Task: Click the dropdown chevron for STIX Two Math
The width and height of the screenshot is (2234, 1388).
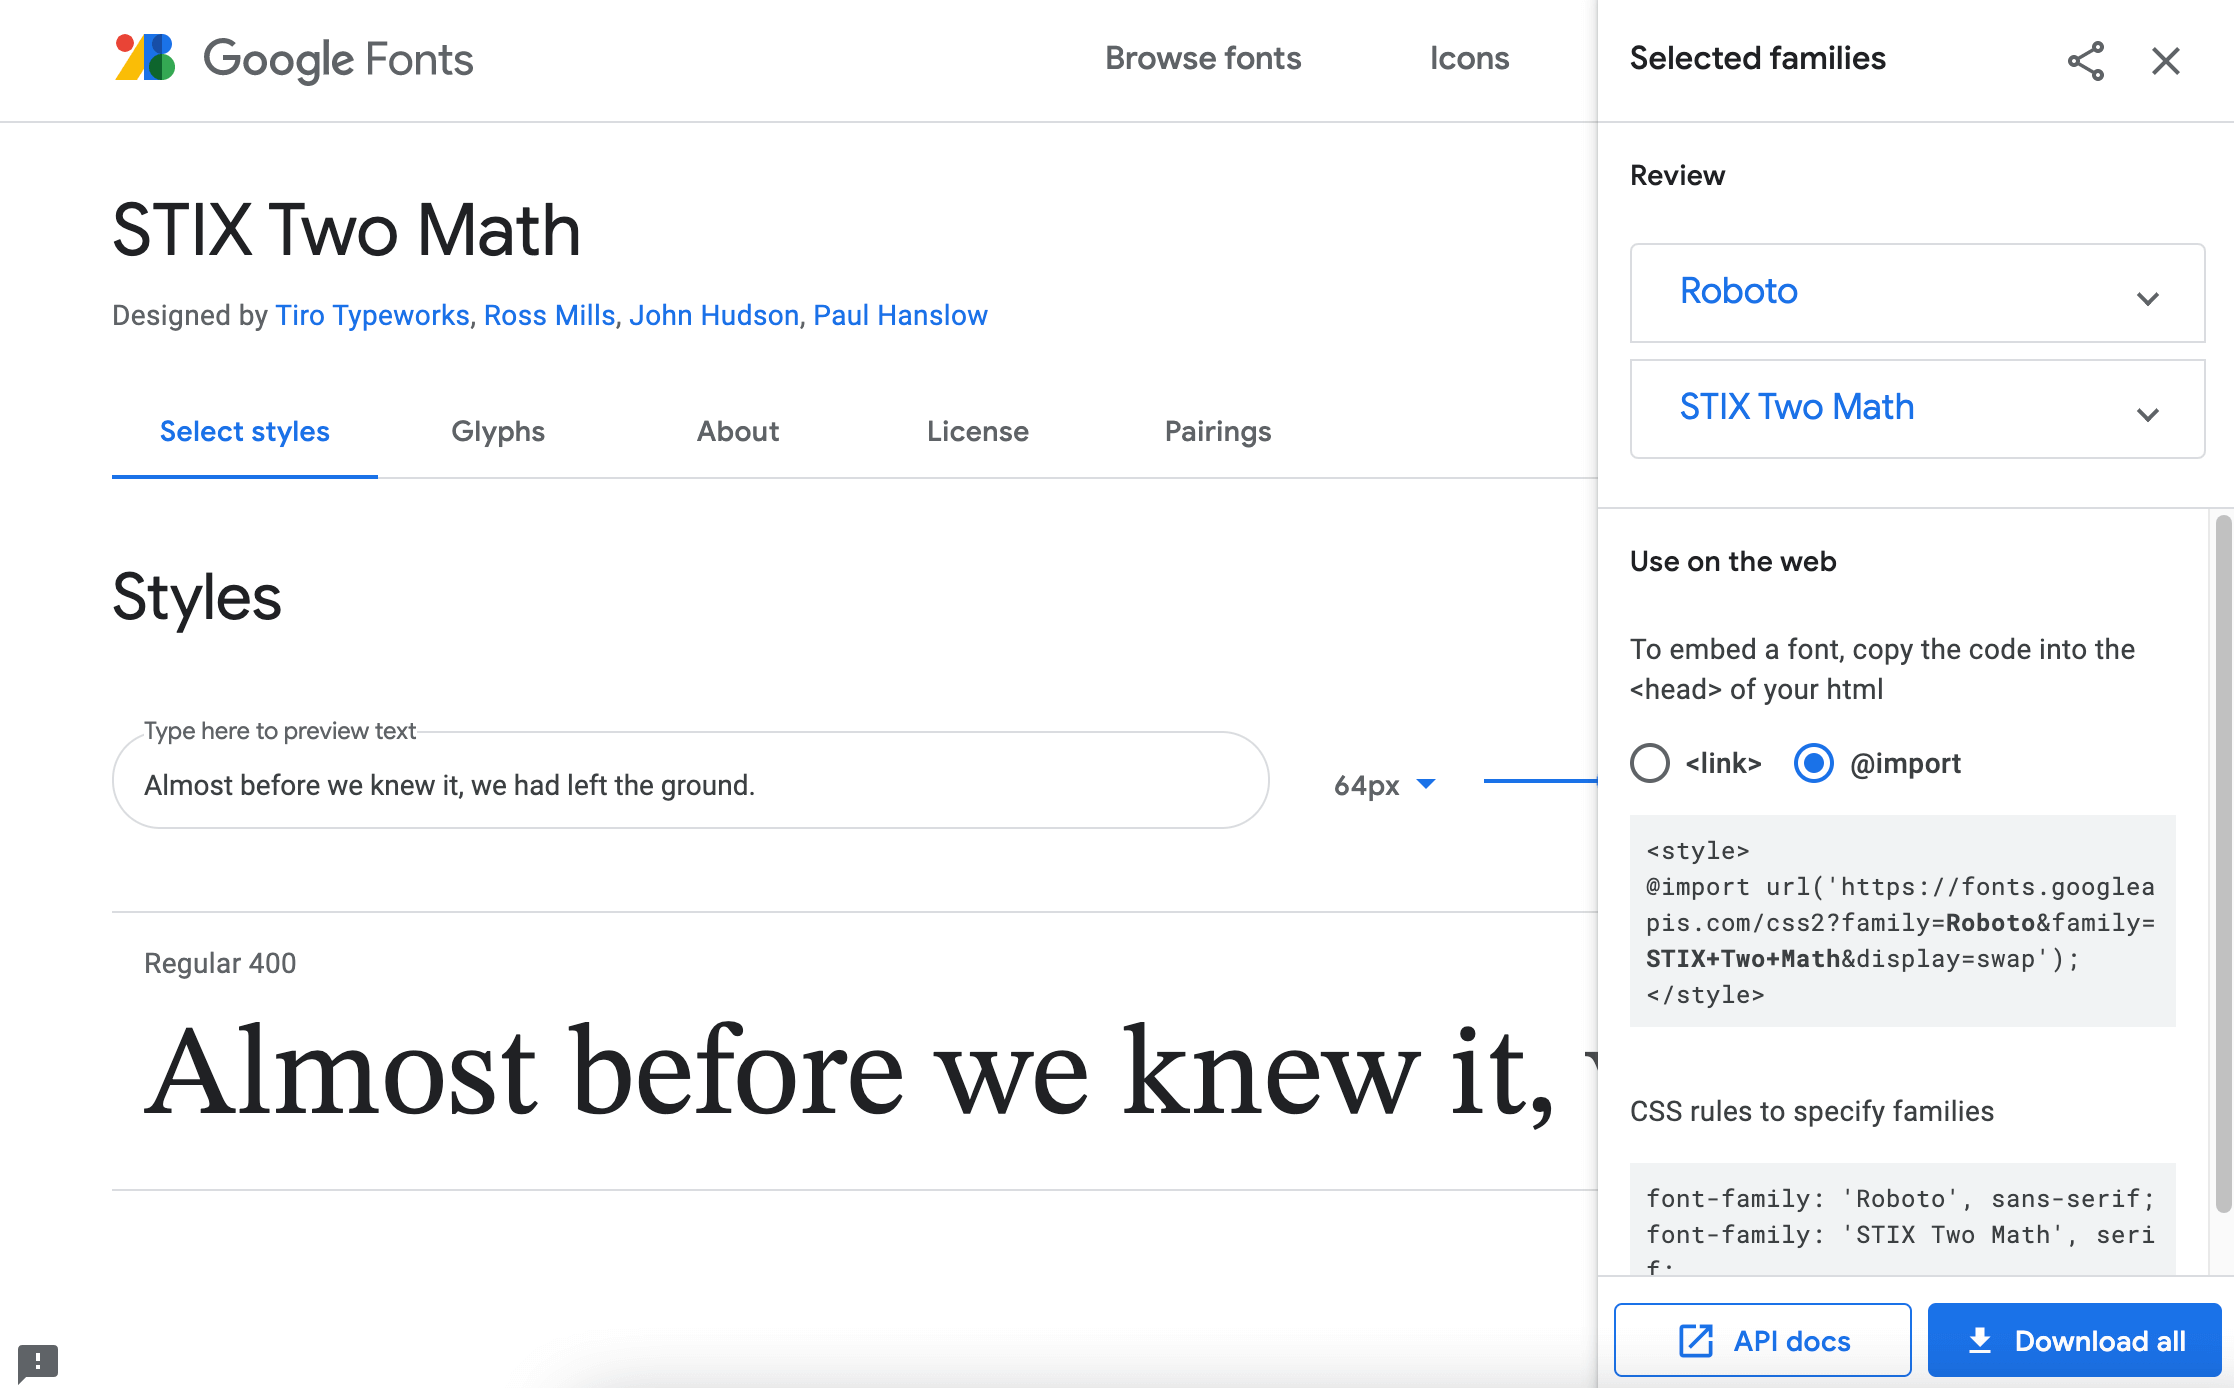Action: (x=2148, y=413)
